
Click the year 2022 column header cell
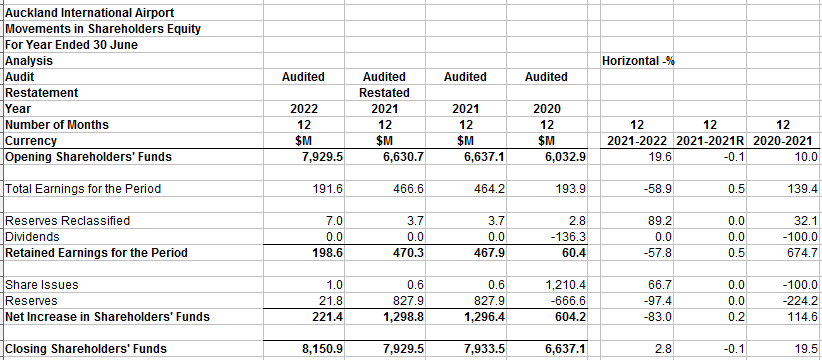click(304, 109)
